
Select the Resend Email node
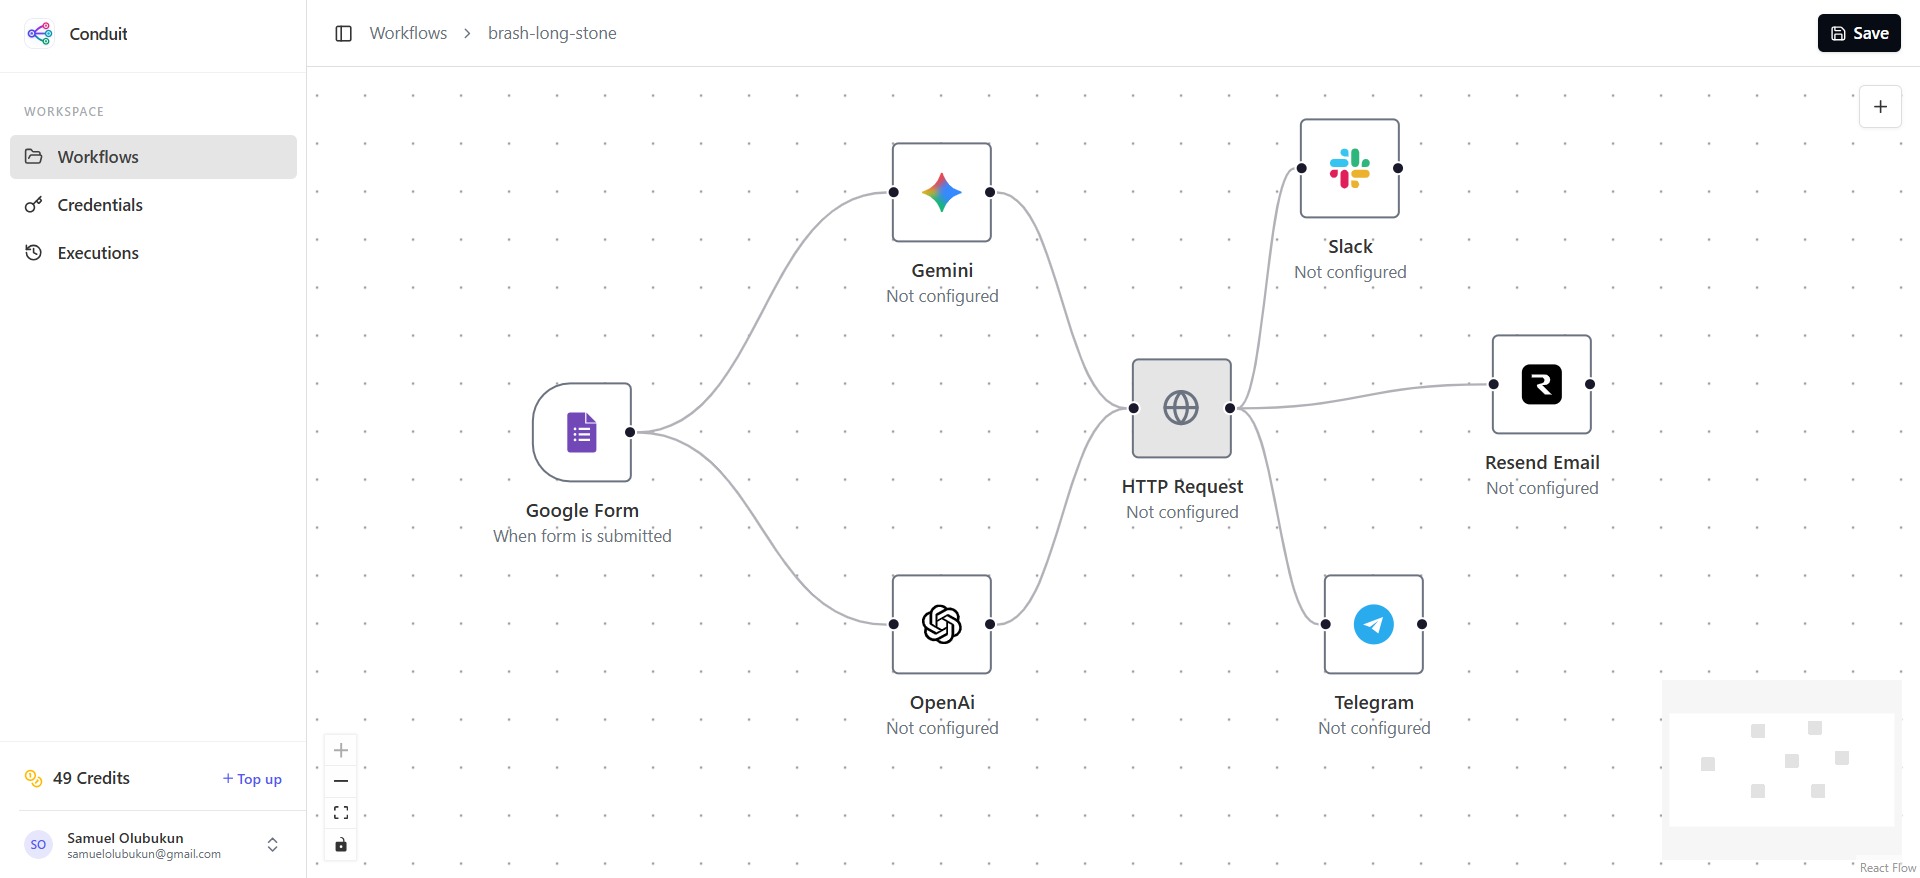coord(1542,384)
